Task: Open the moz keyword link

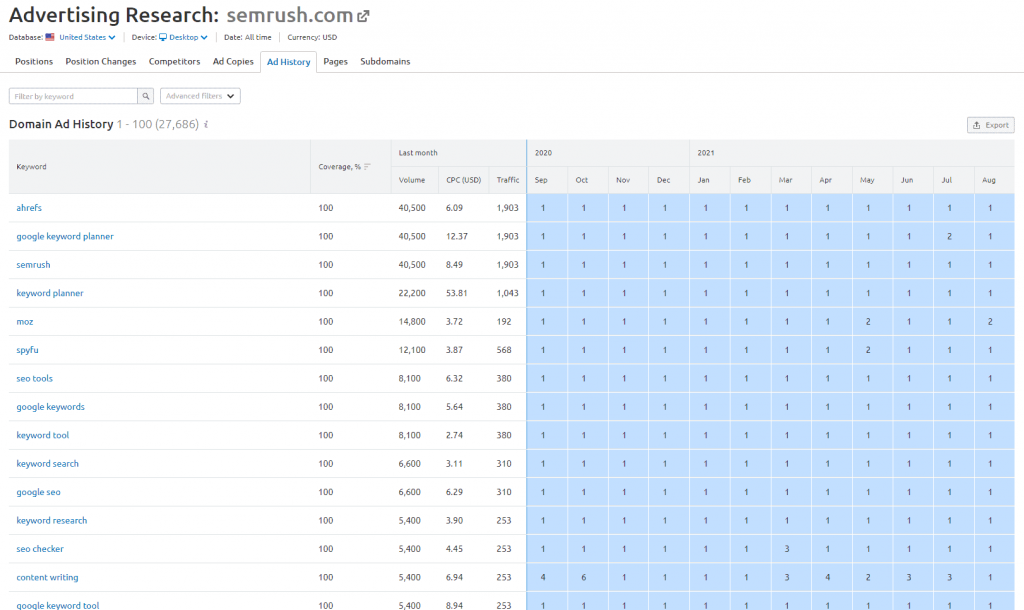Action: point(25,321)
